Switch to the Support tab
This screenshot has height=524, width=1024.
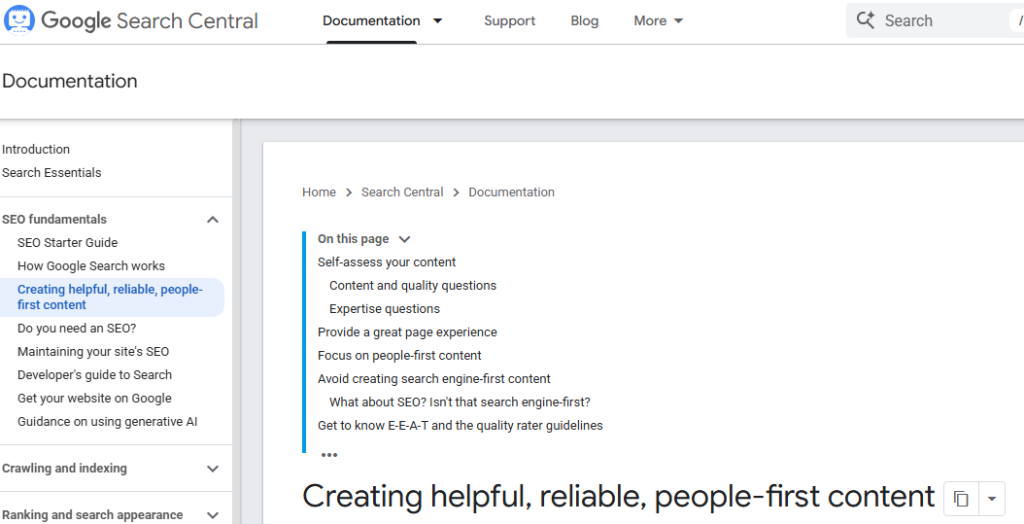click(509, 21)
